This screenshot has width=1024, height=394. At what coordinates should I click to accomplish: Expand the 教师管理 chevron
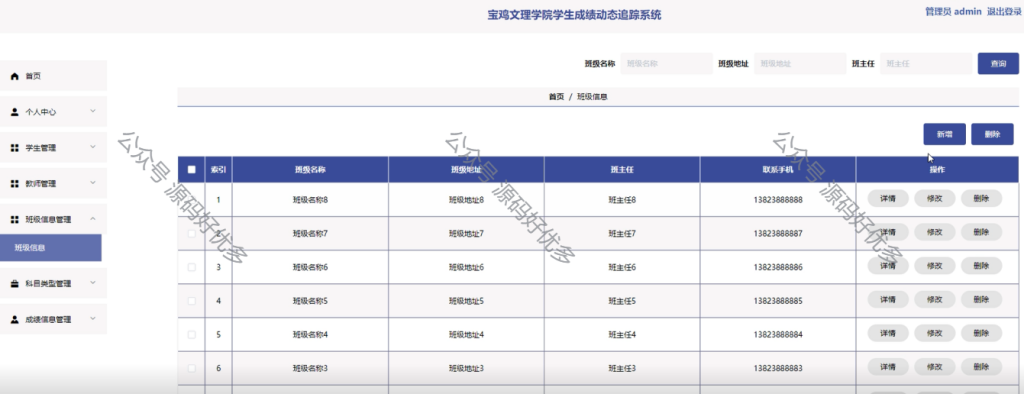pyautogui.click(x=93, y=183)
